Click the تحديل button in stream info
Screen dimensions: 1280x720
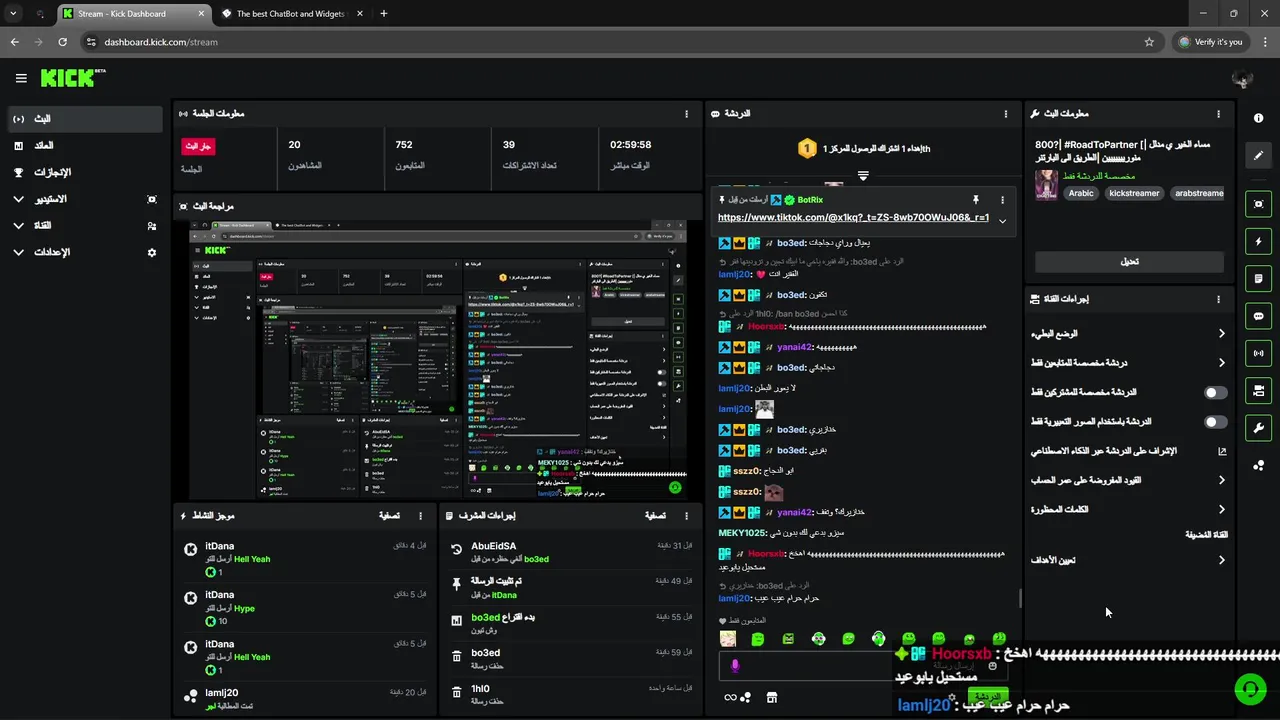(x=1129, y=262)
